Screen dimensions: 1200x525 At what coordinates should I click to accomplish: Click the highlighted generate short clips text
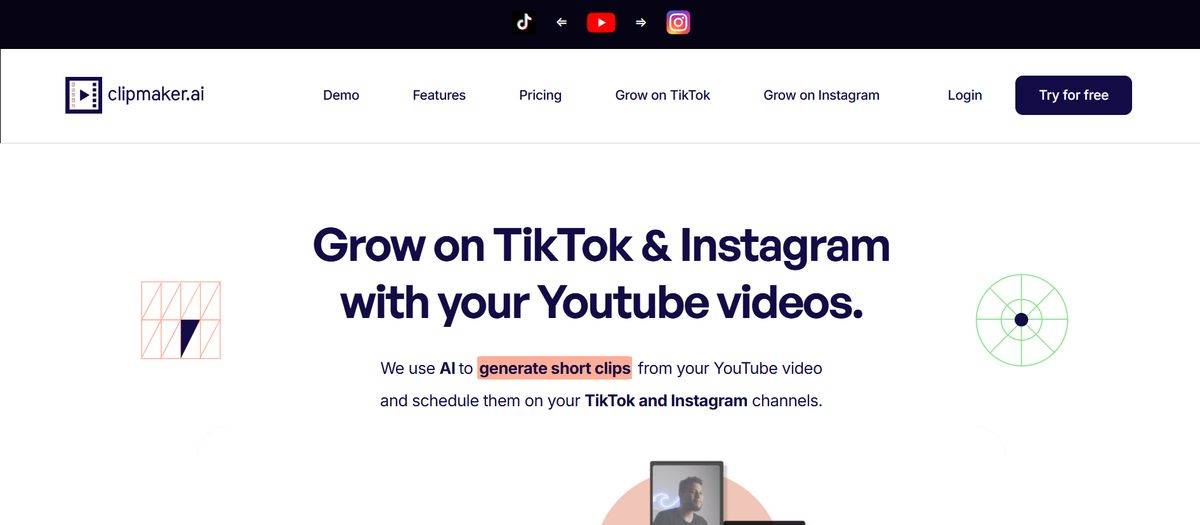[555, 368]
